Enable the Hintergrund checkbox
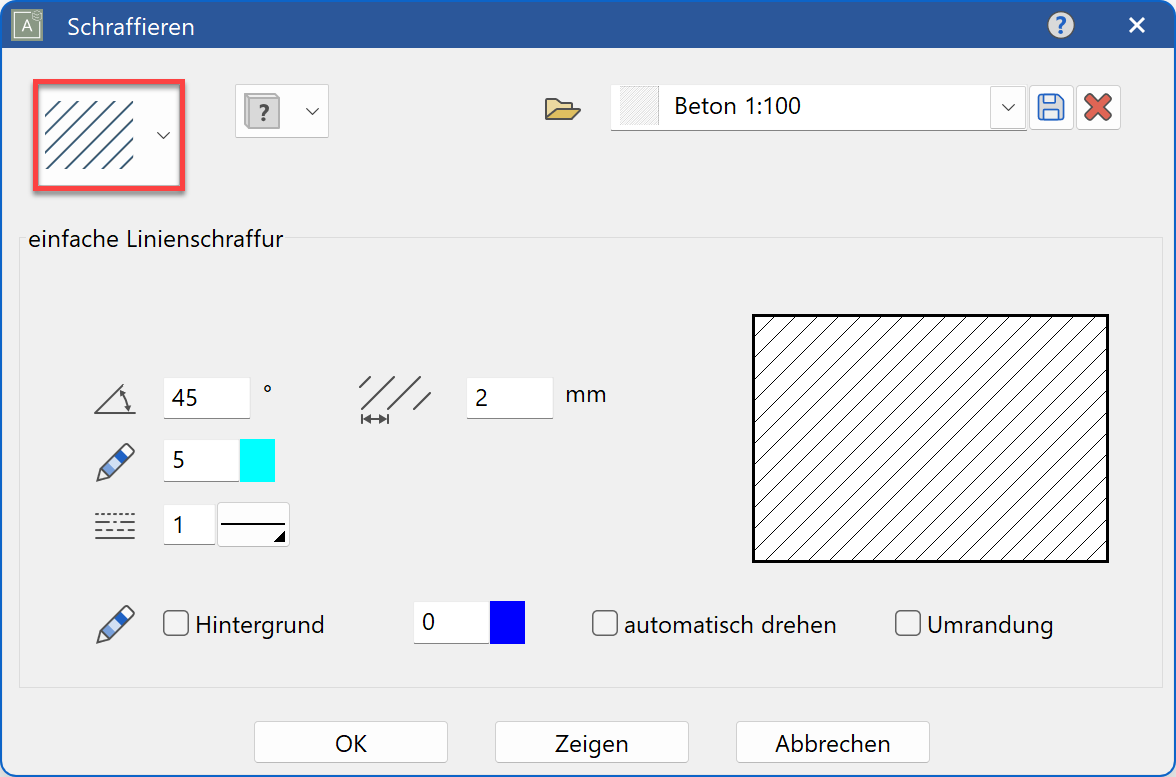1176x777 pixels. pos(176,623)
